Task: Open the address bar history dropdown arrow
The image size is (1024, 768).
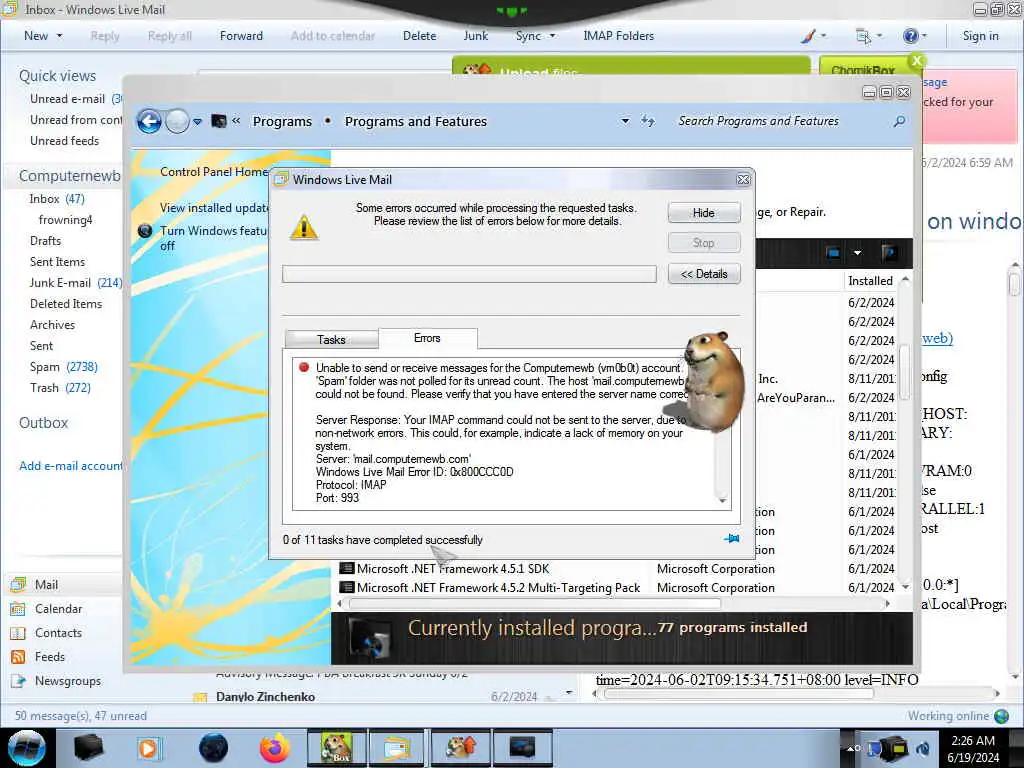Action: click(625, 121)
